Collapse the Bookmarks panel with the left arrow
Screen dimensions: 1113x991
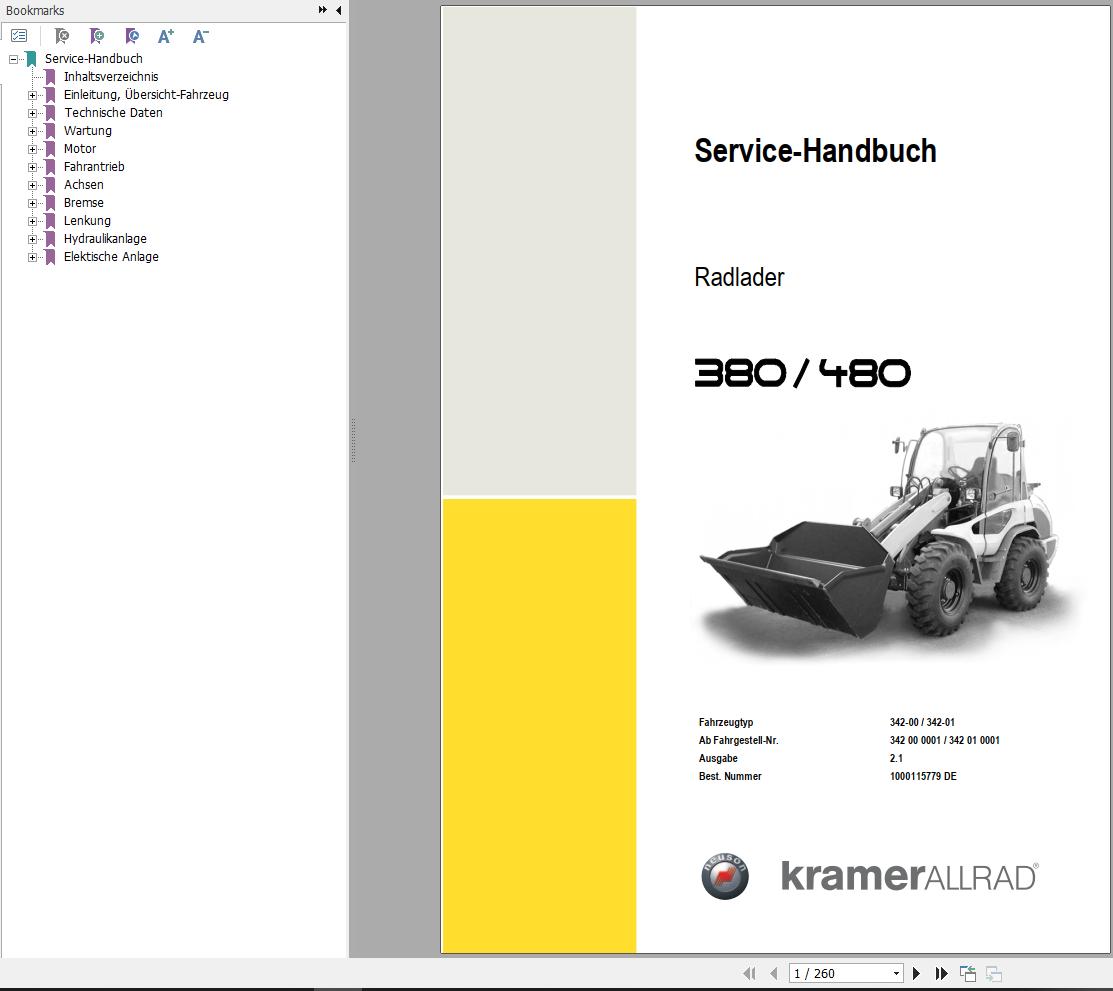coord(339,10)
